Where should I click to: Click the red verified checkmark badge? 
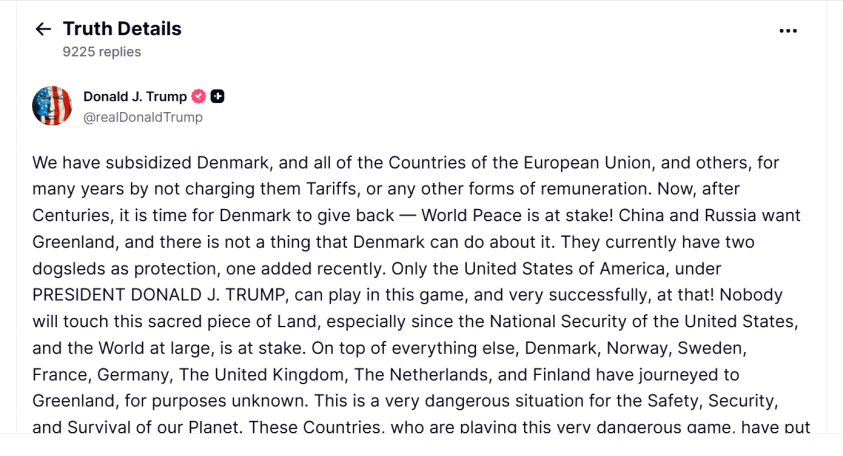pyautogui.click(x=199, y=97)
